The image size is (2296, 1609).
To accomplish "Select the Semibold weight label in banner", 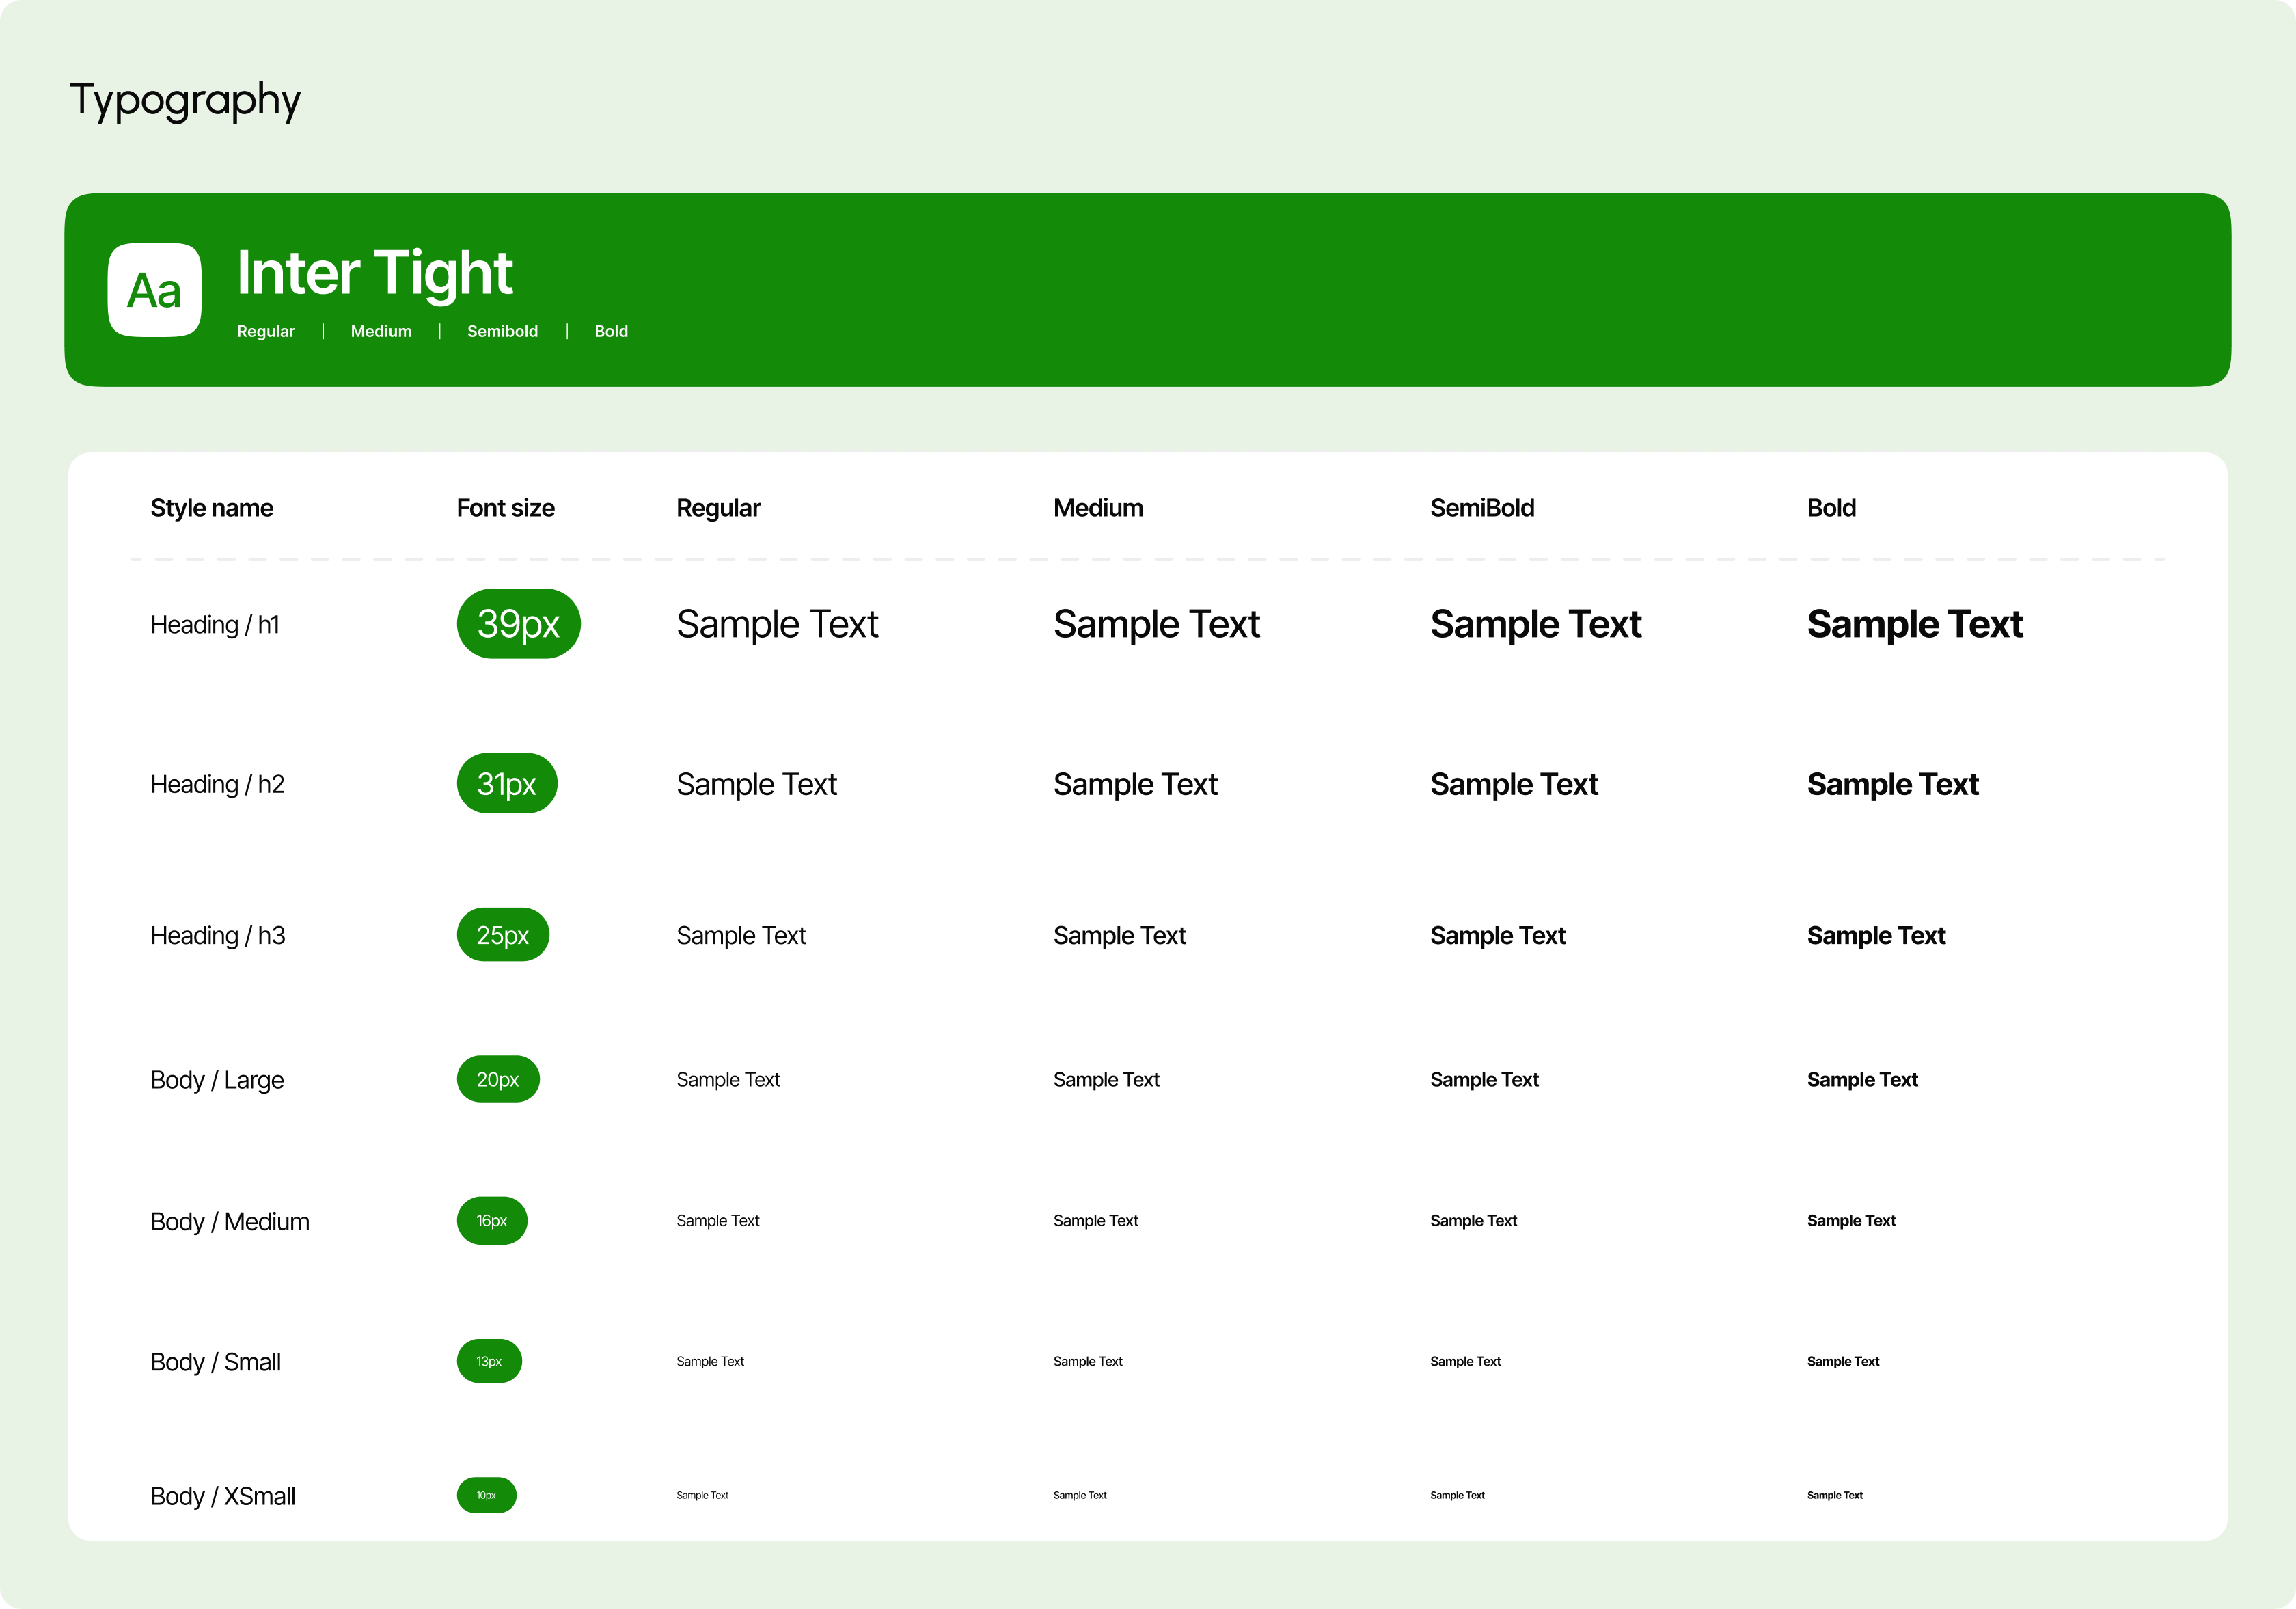I will click(502, 331).
